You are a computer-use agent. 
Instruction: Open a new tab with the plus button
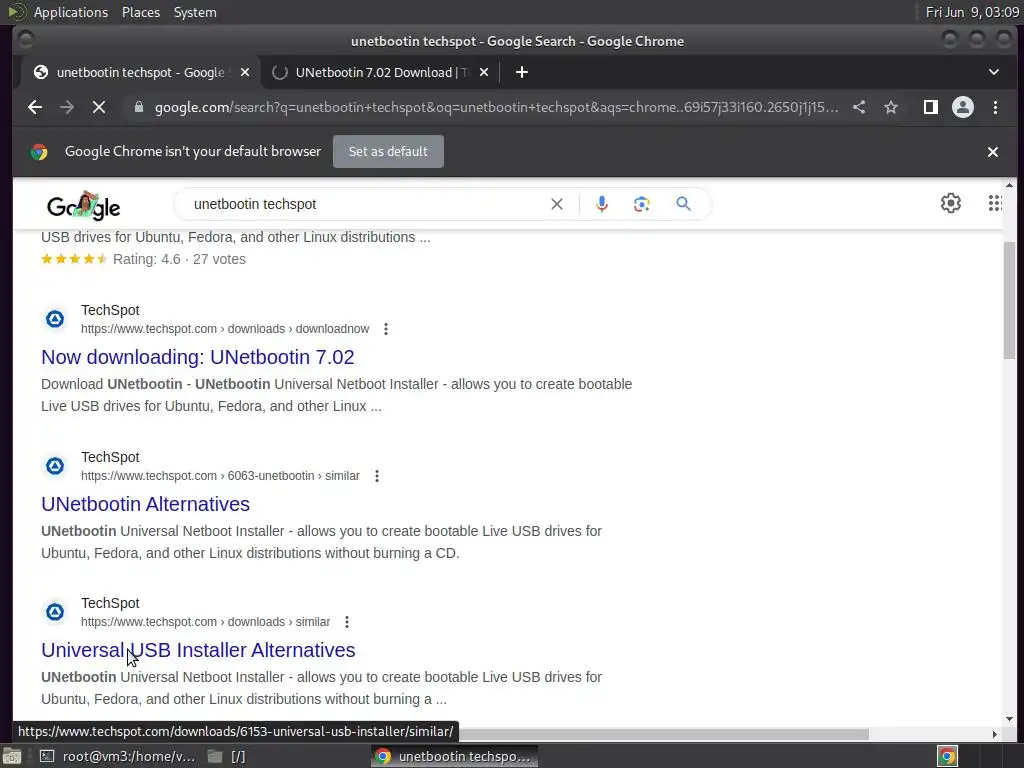(x=521, y=72)
